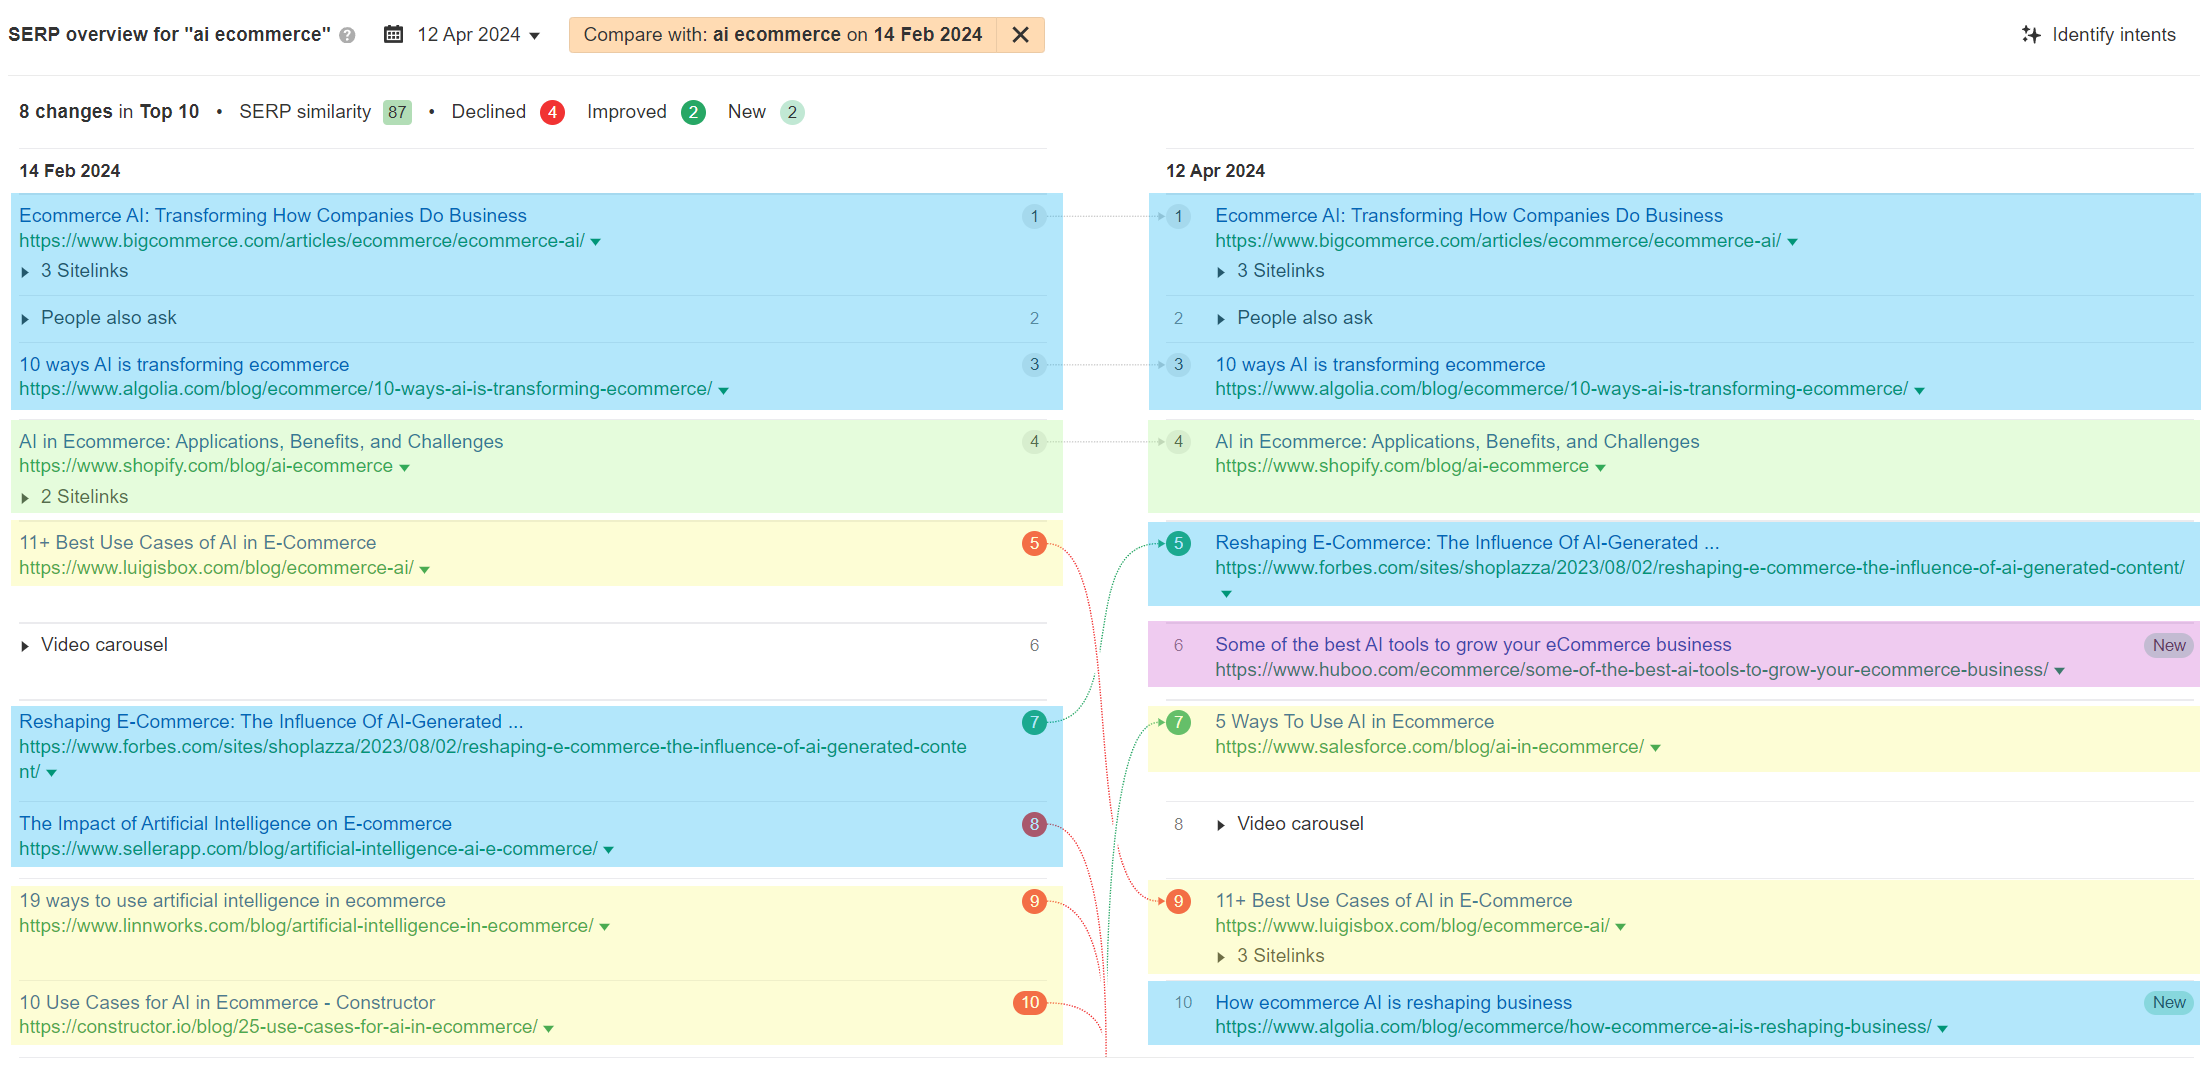
Task: Open URL dropdown for Apr forbes result
Action: coord(1226,594)
